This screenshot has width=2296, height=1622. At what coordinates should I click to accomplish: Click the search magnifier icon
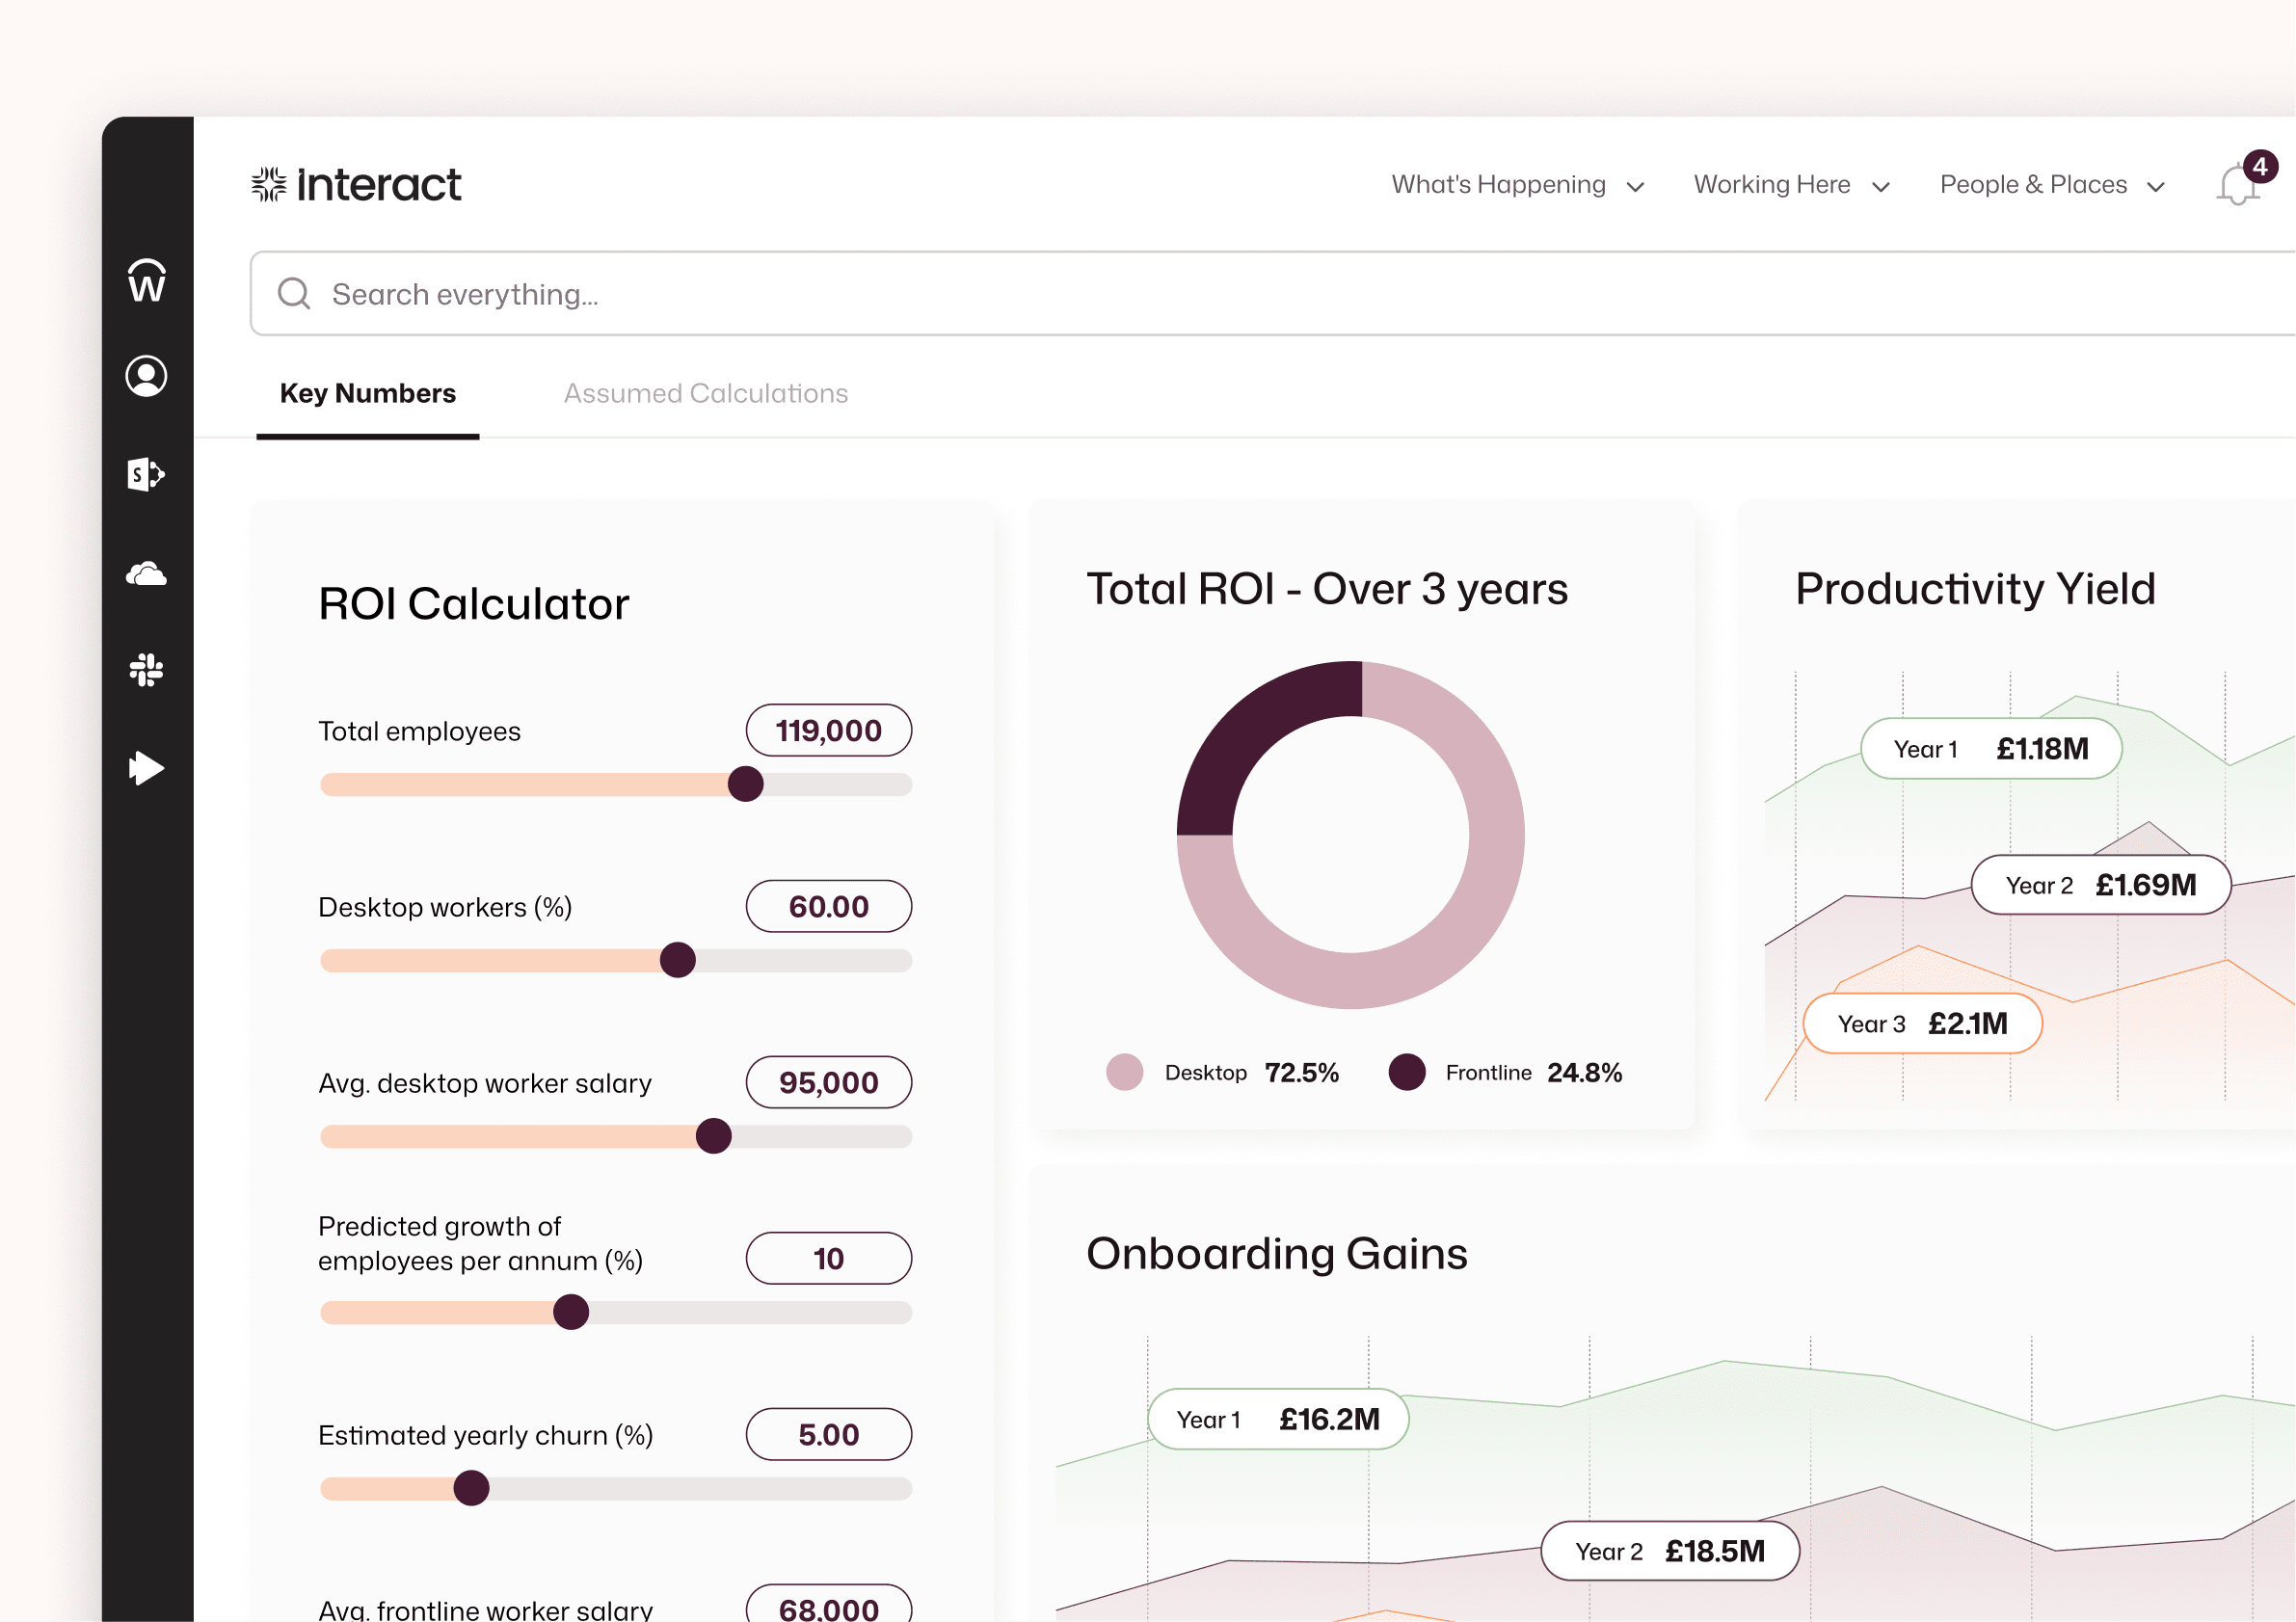(x=294, y=293)
